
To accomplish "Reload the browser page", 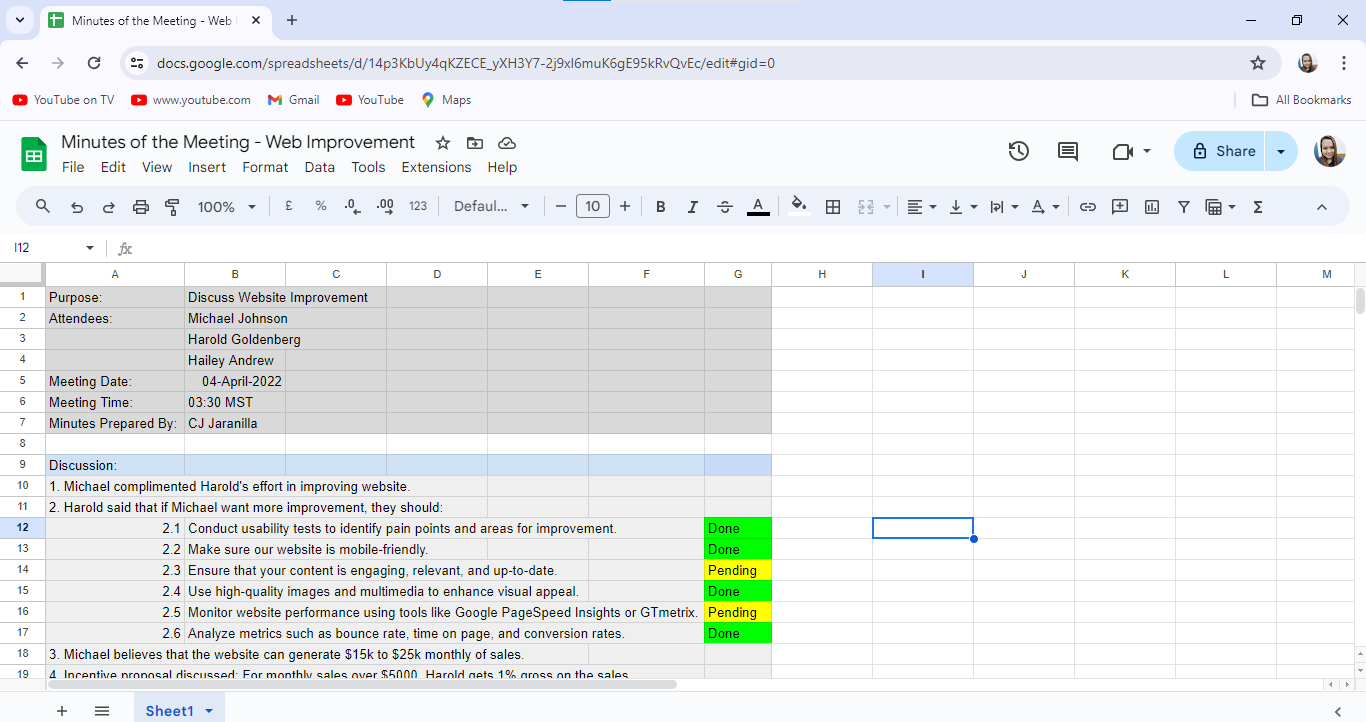I will pos(94,63).
